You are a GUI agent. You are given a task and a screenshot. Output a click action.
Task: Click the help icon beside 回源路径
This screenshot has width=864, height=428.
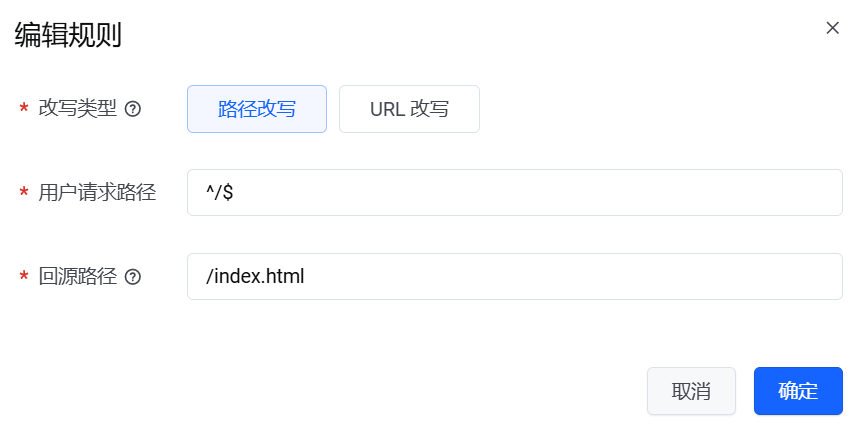[x=132, y=277]
